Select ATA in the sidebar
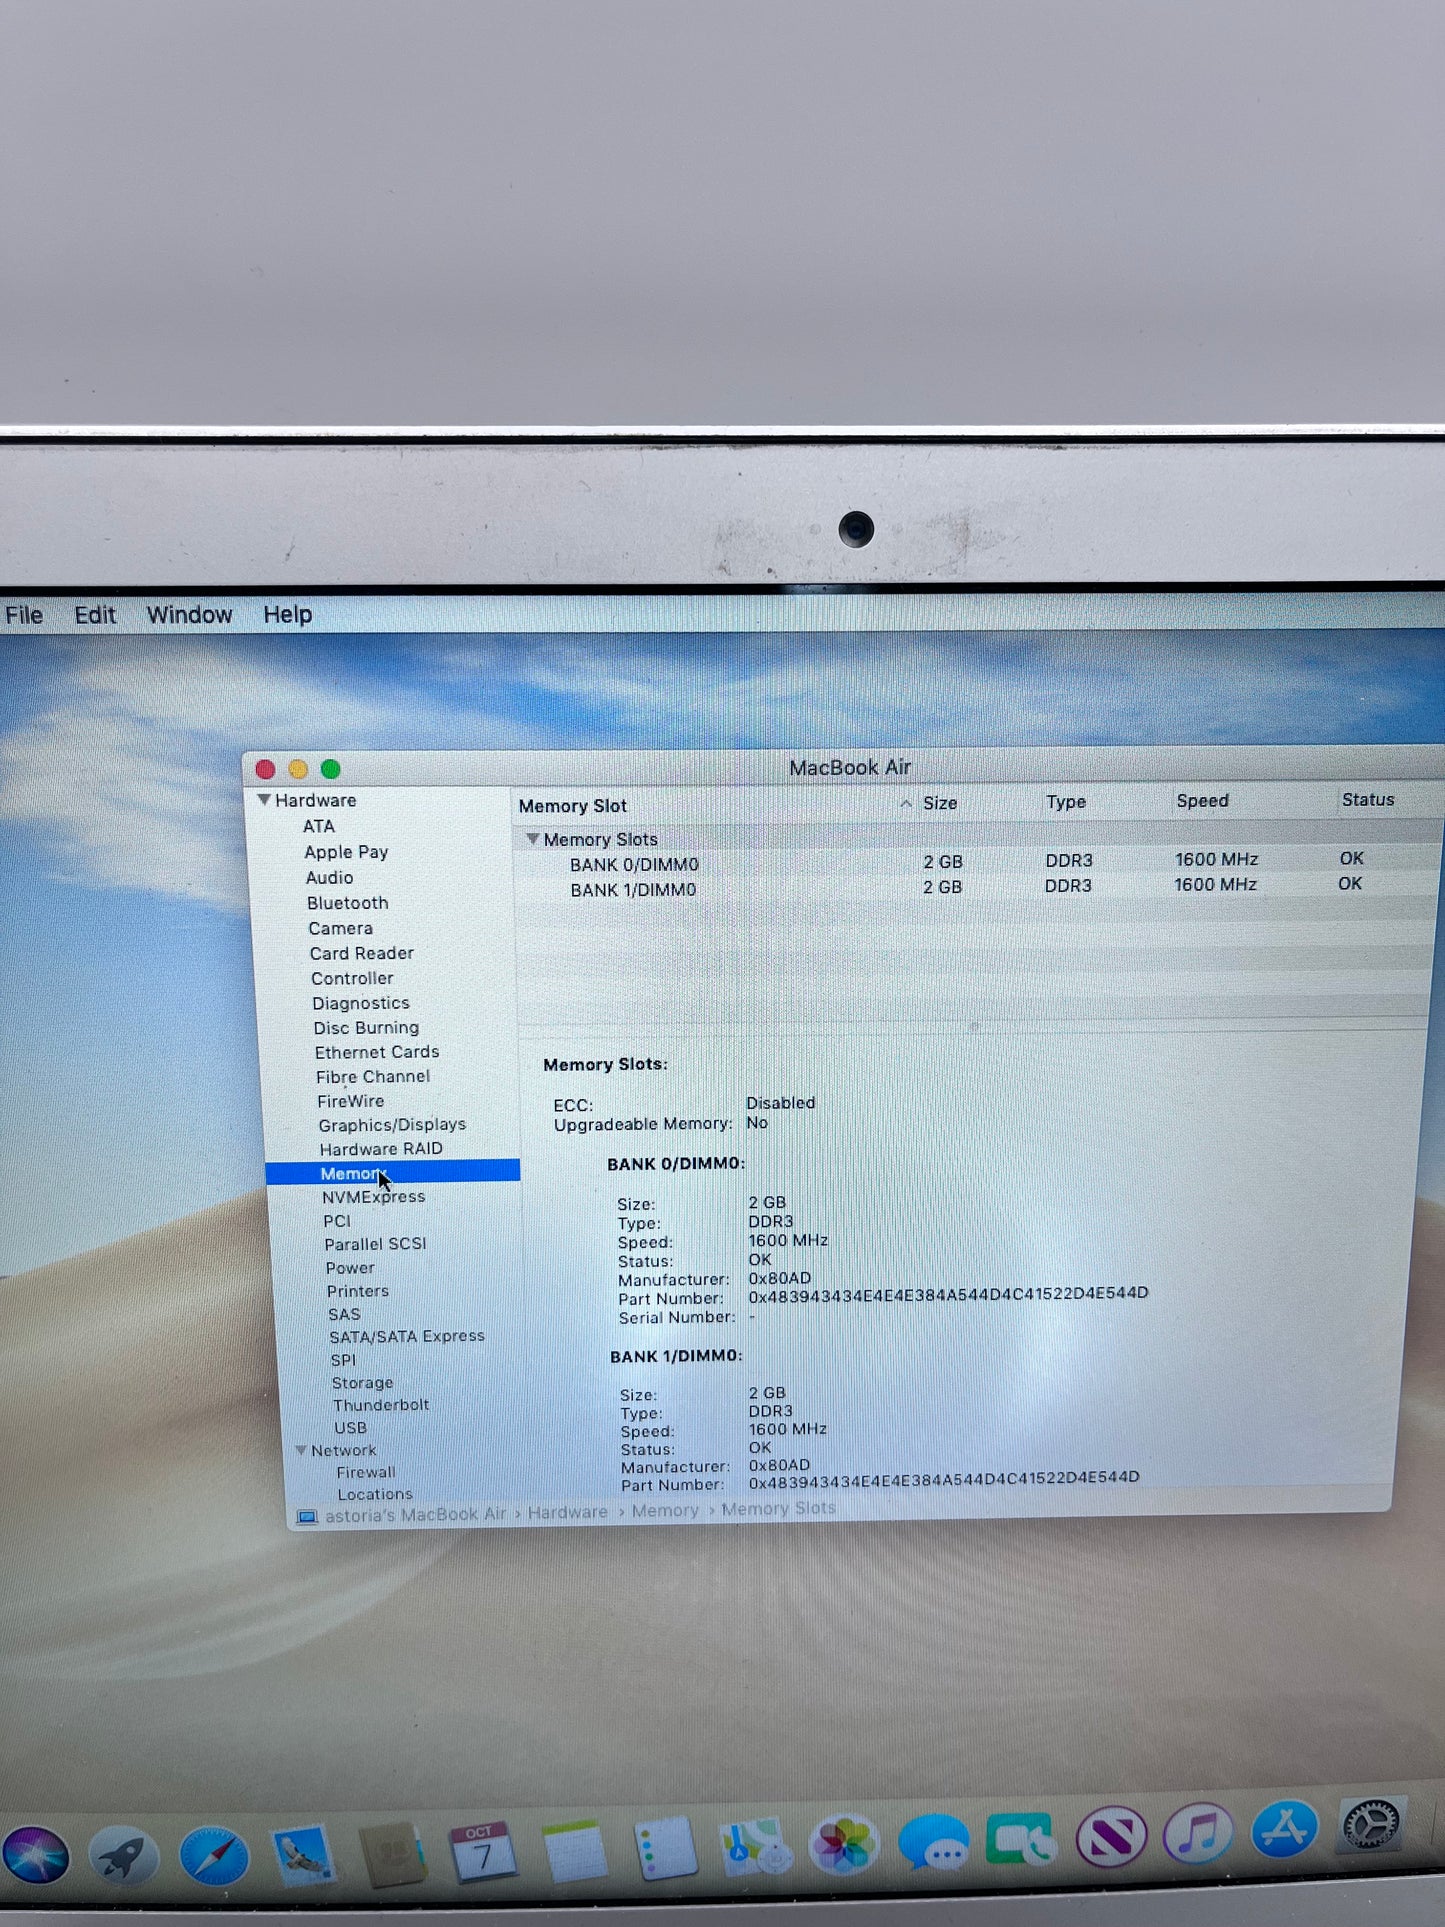The height and width of the screenshot is (1927, 1445). coord(319,826)
